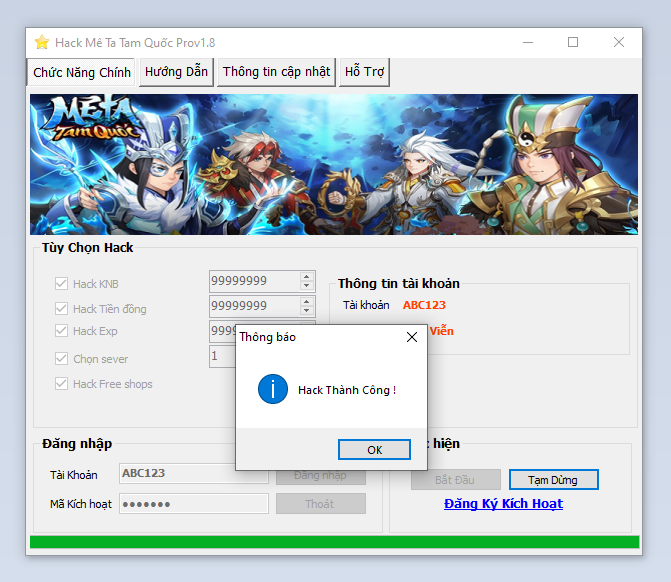Close the Thông báo dialog with X
This screenshot has width=671, height=582.
coord(412,337)
